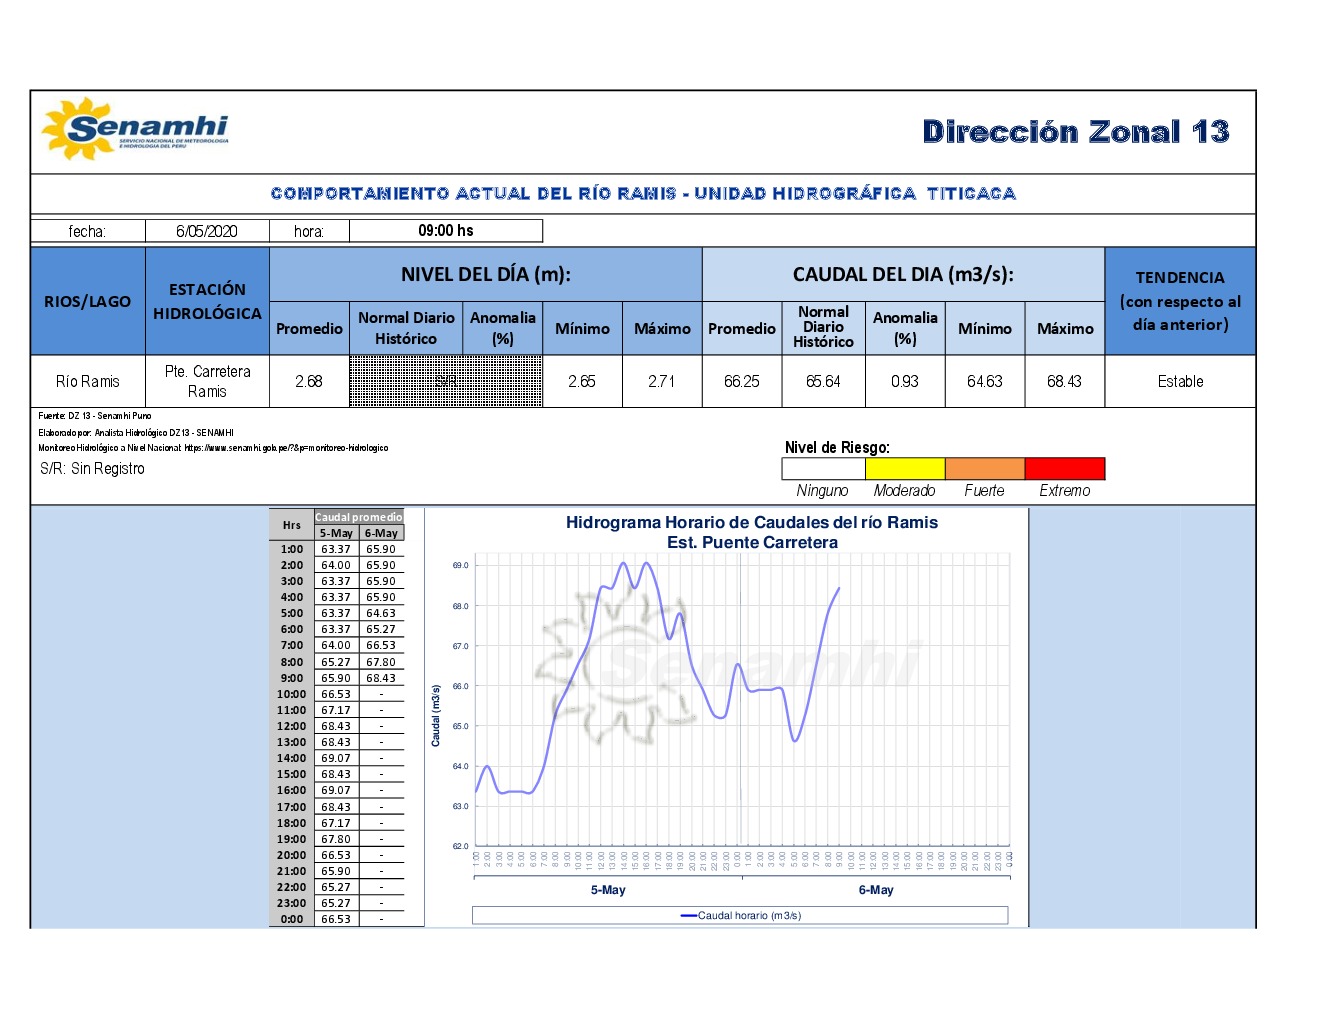Click the Pte. Carretera Ramis station cell
The image size is (1320, 1020).
(207, 381)
